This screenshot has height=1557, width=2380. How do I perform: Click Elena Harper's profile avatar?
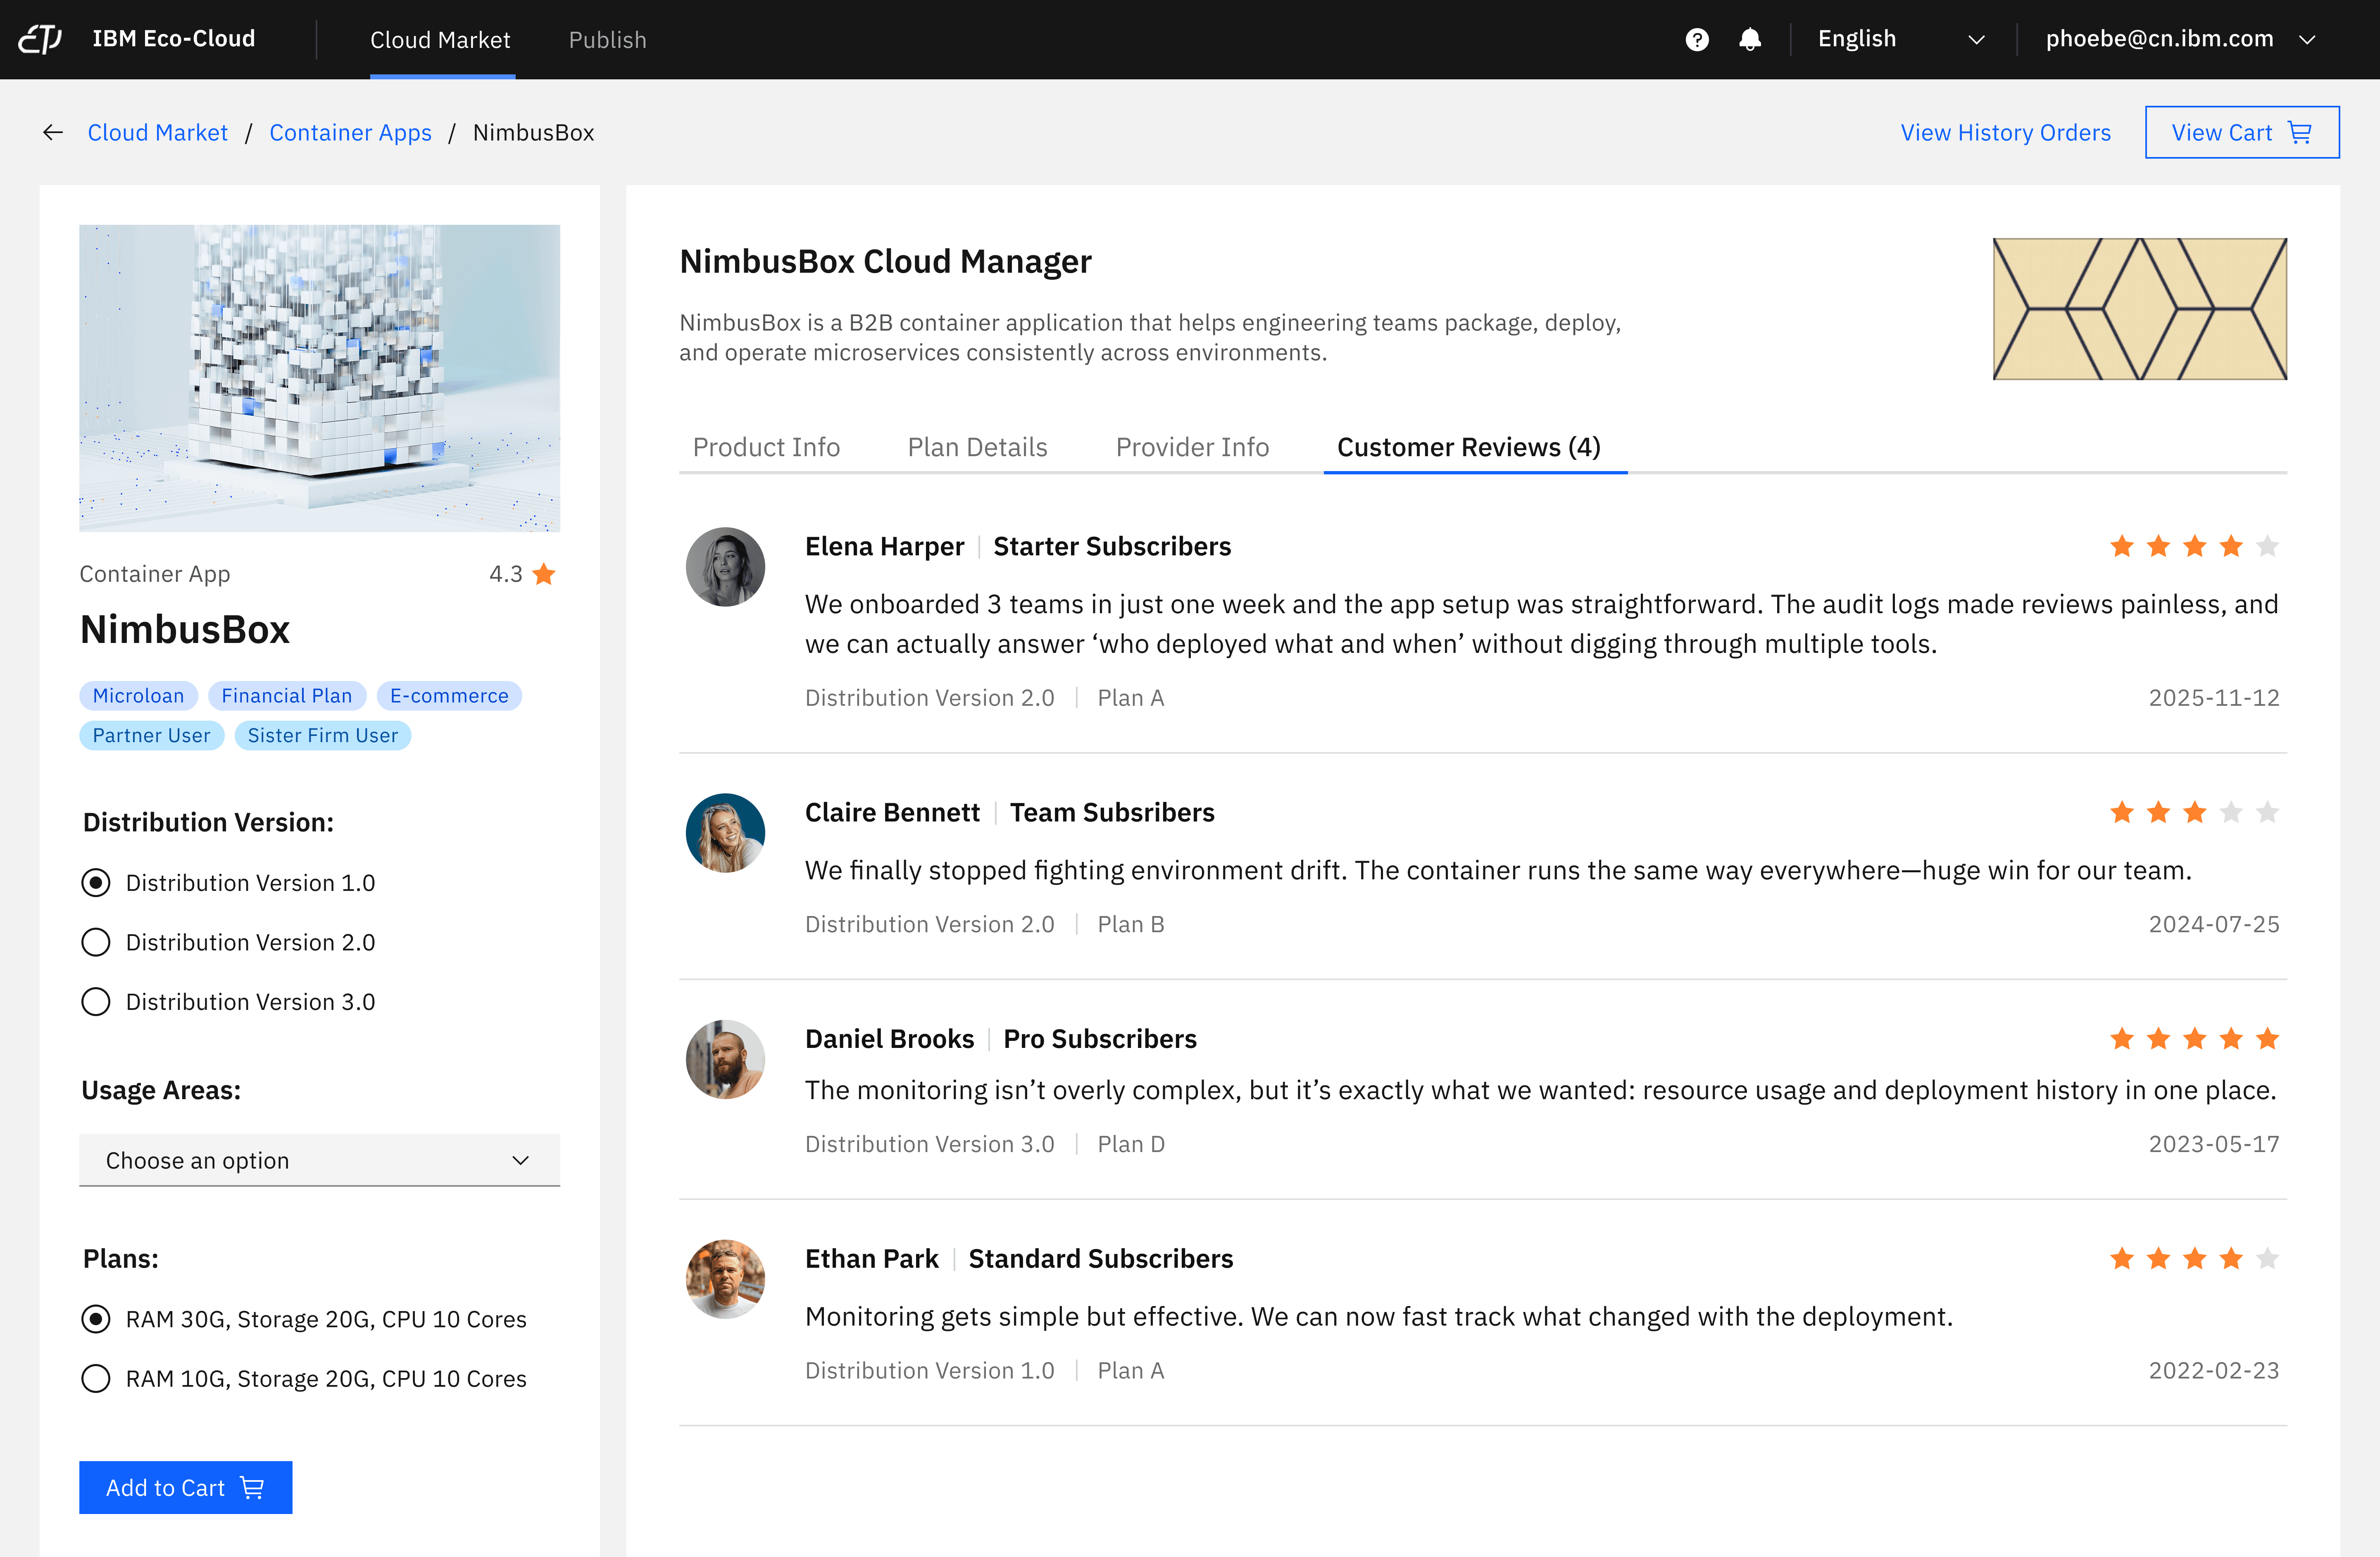tap(725, 567)
